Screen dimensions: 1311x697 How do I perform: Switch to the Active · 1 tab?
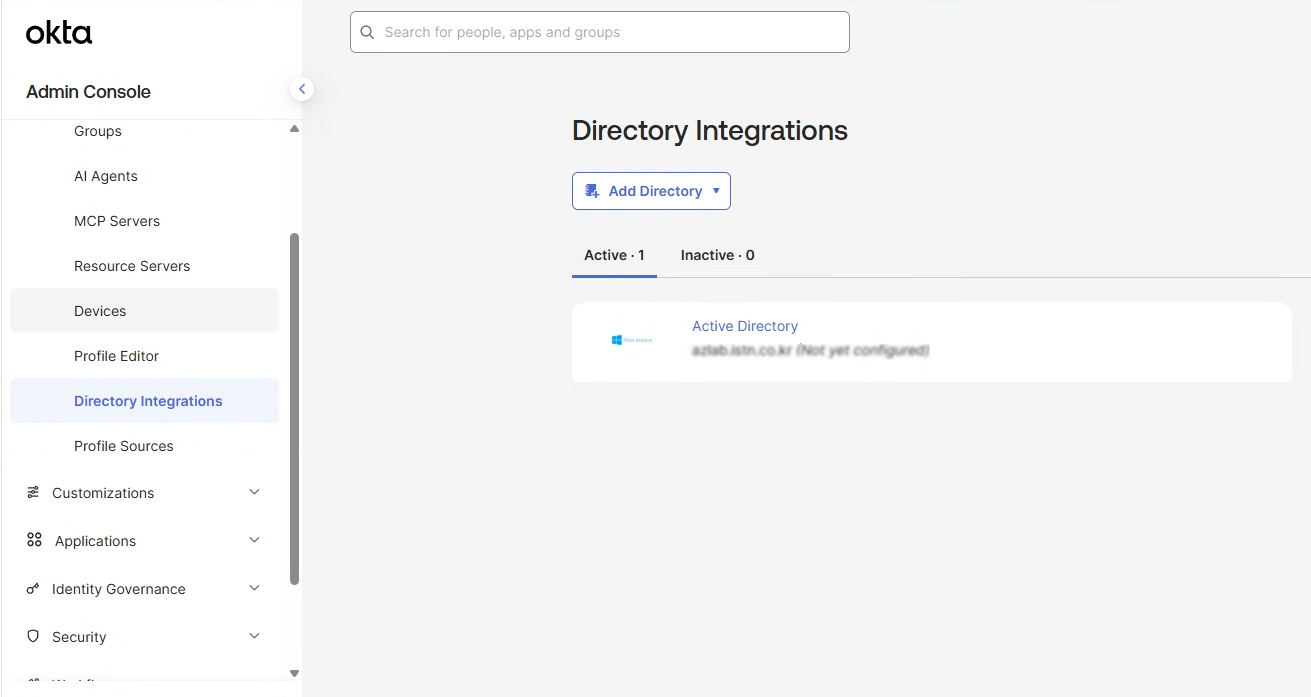point(614,255)
